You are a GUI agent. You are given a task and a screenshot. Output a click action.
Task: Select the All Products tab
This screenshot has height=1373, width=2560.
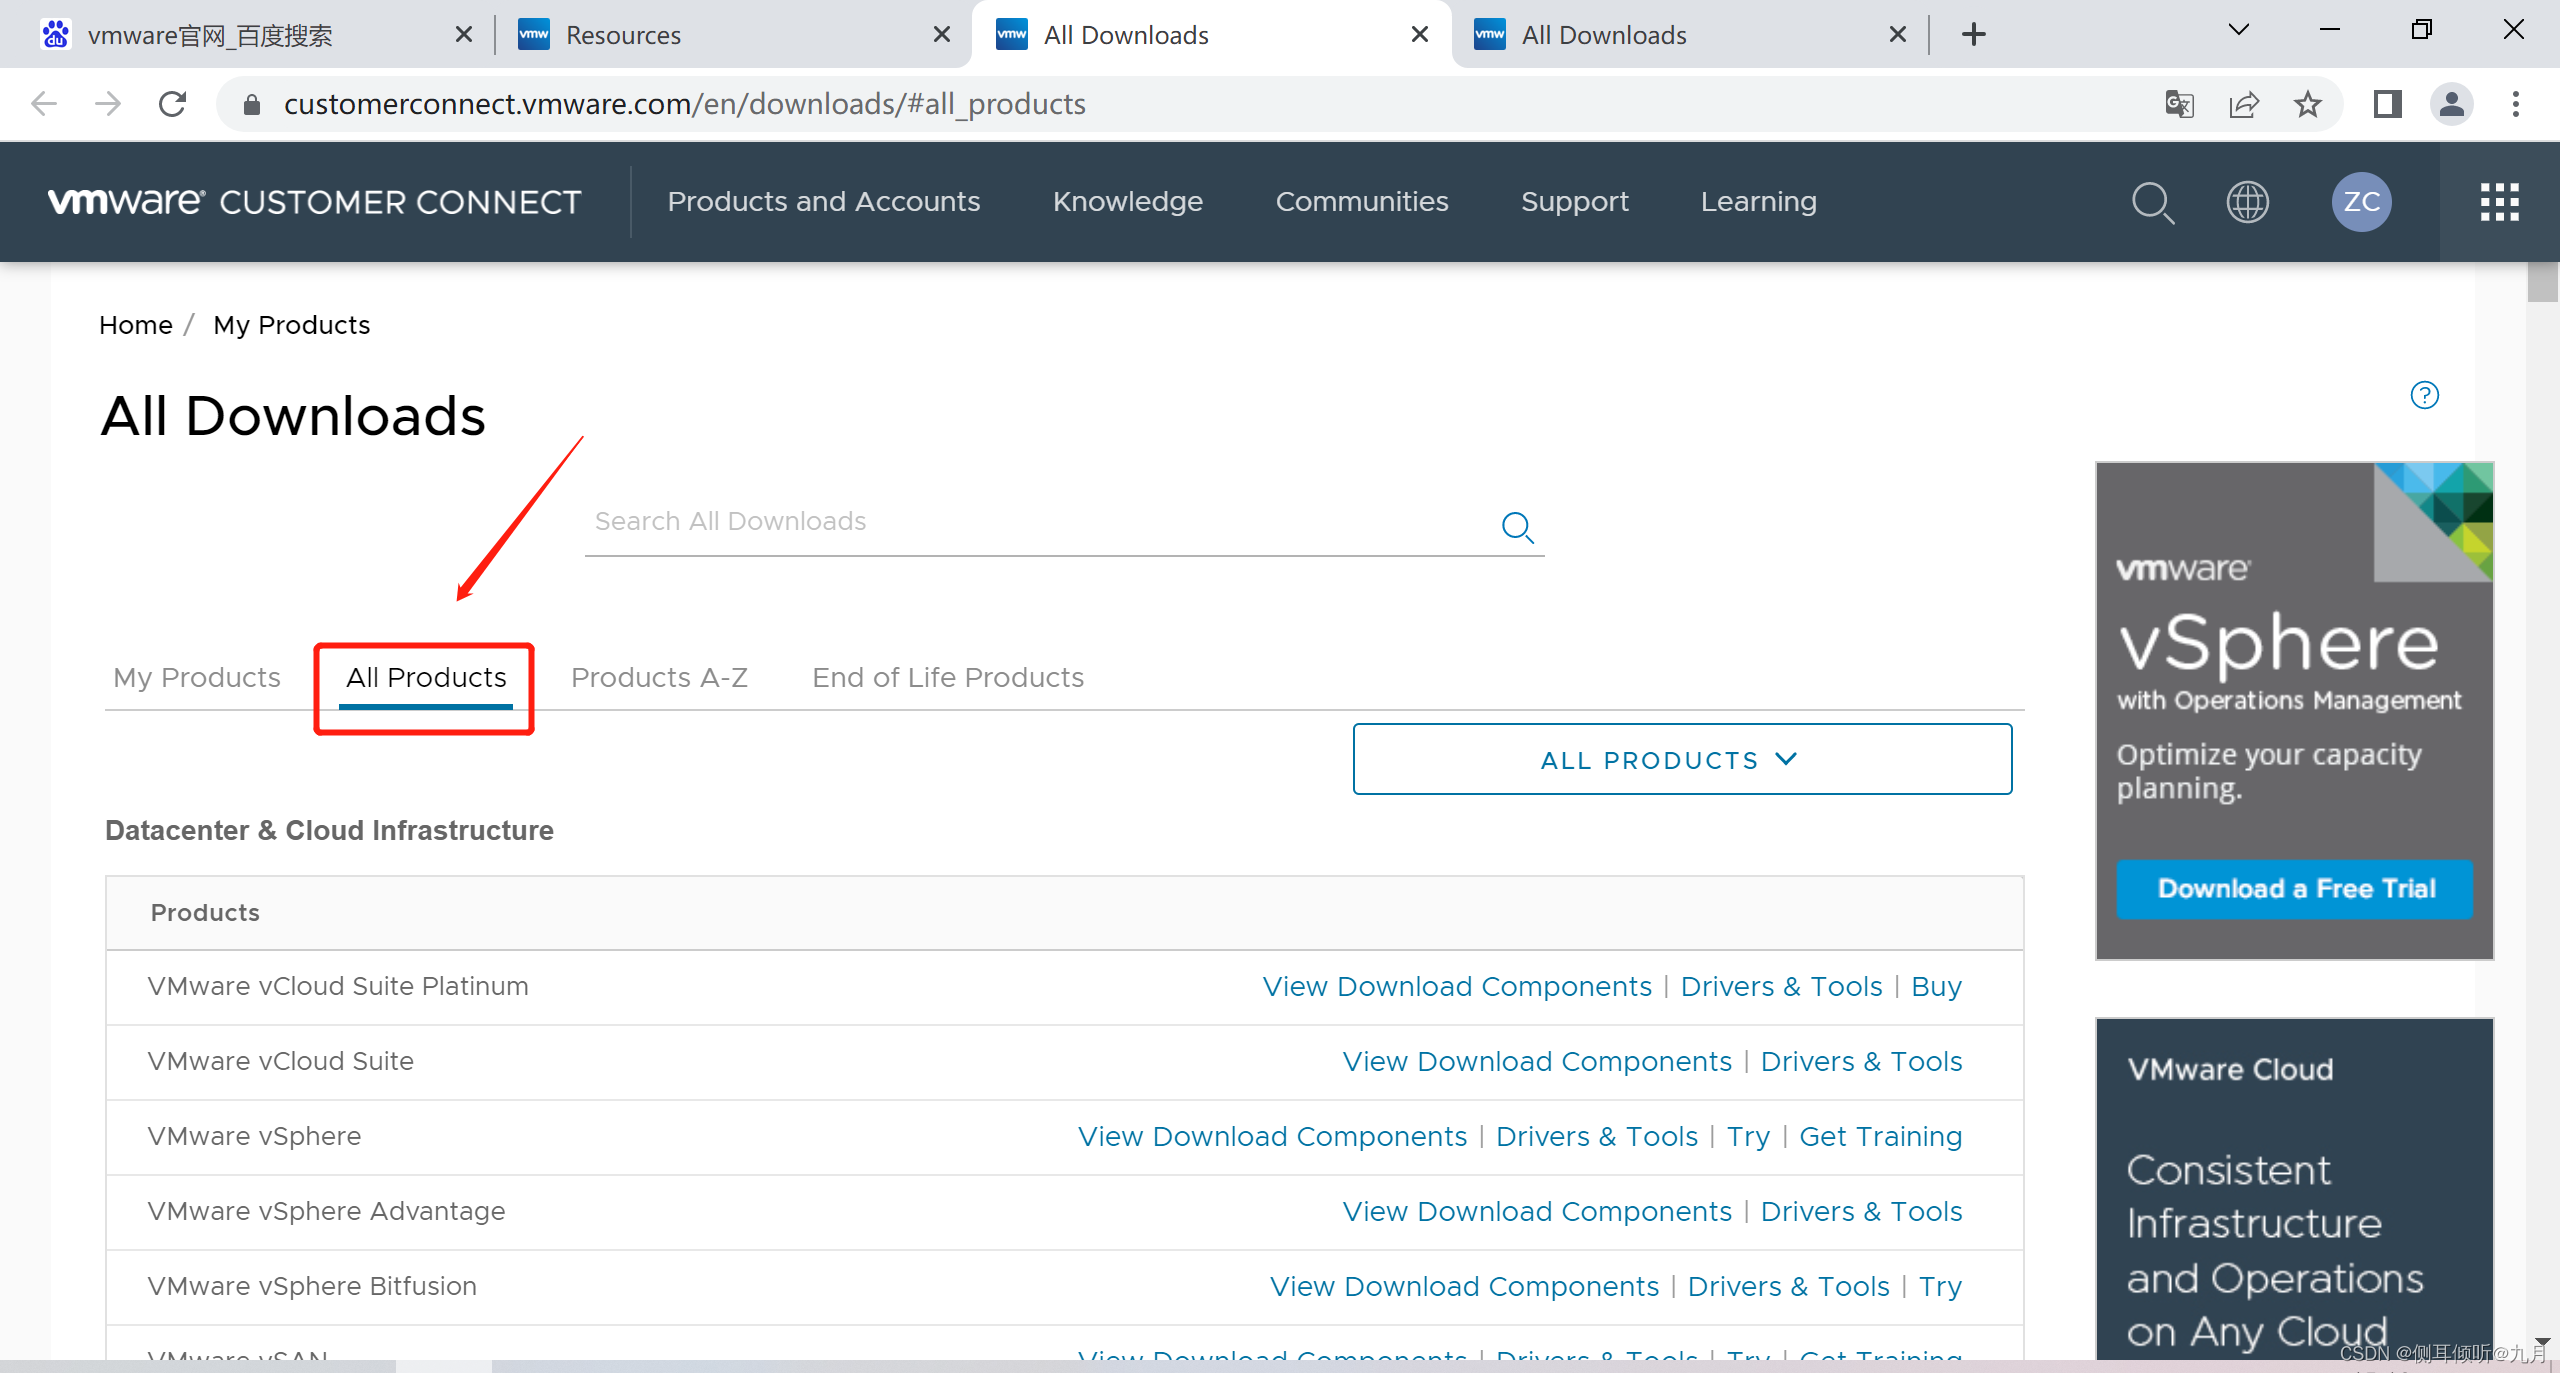pyautogui.click(x=425, y=677)
